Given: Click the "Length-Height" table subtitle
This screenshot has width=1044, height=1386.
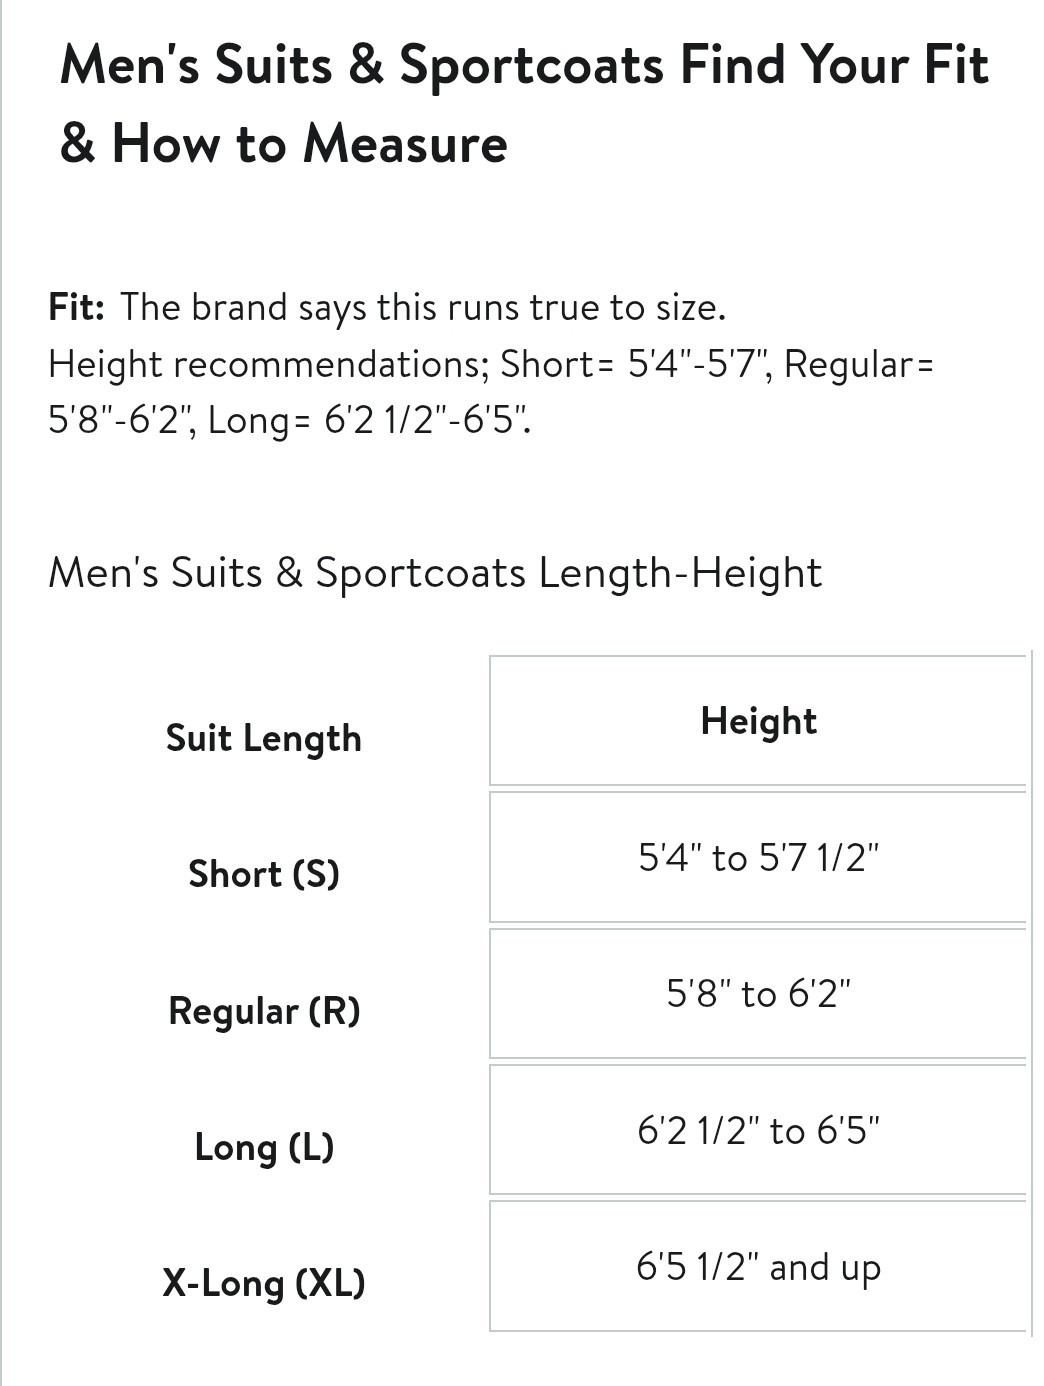Looking at the screenshot, I should [x=680, y=573].
